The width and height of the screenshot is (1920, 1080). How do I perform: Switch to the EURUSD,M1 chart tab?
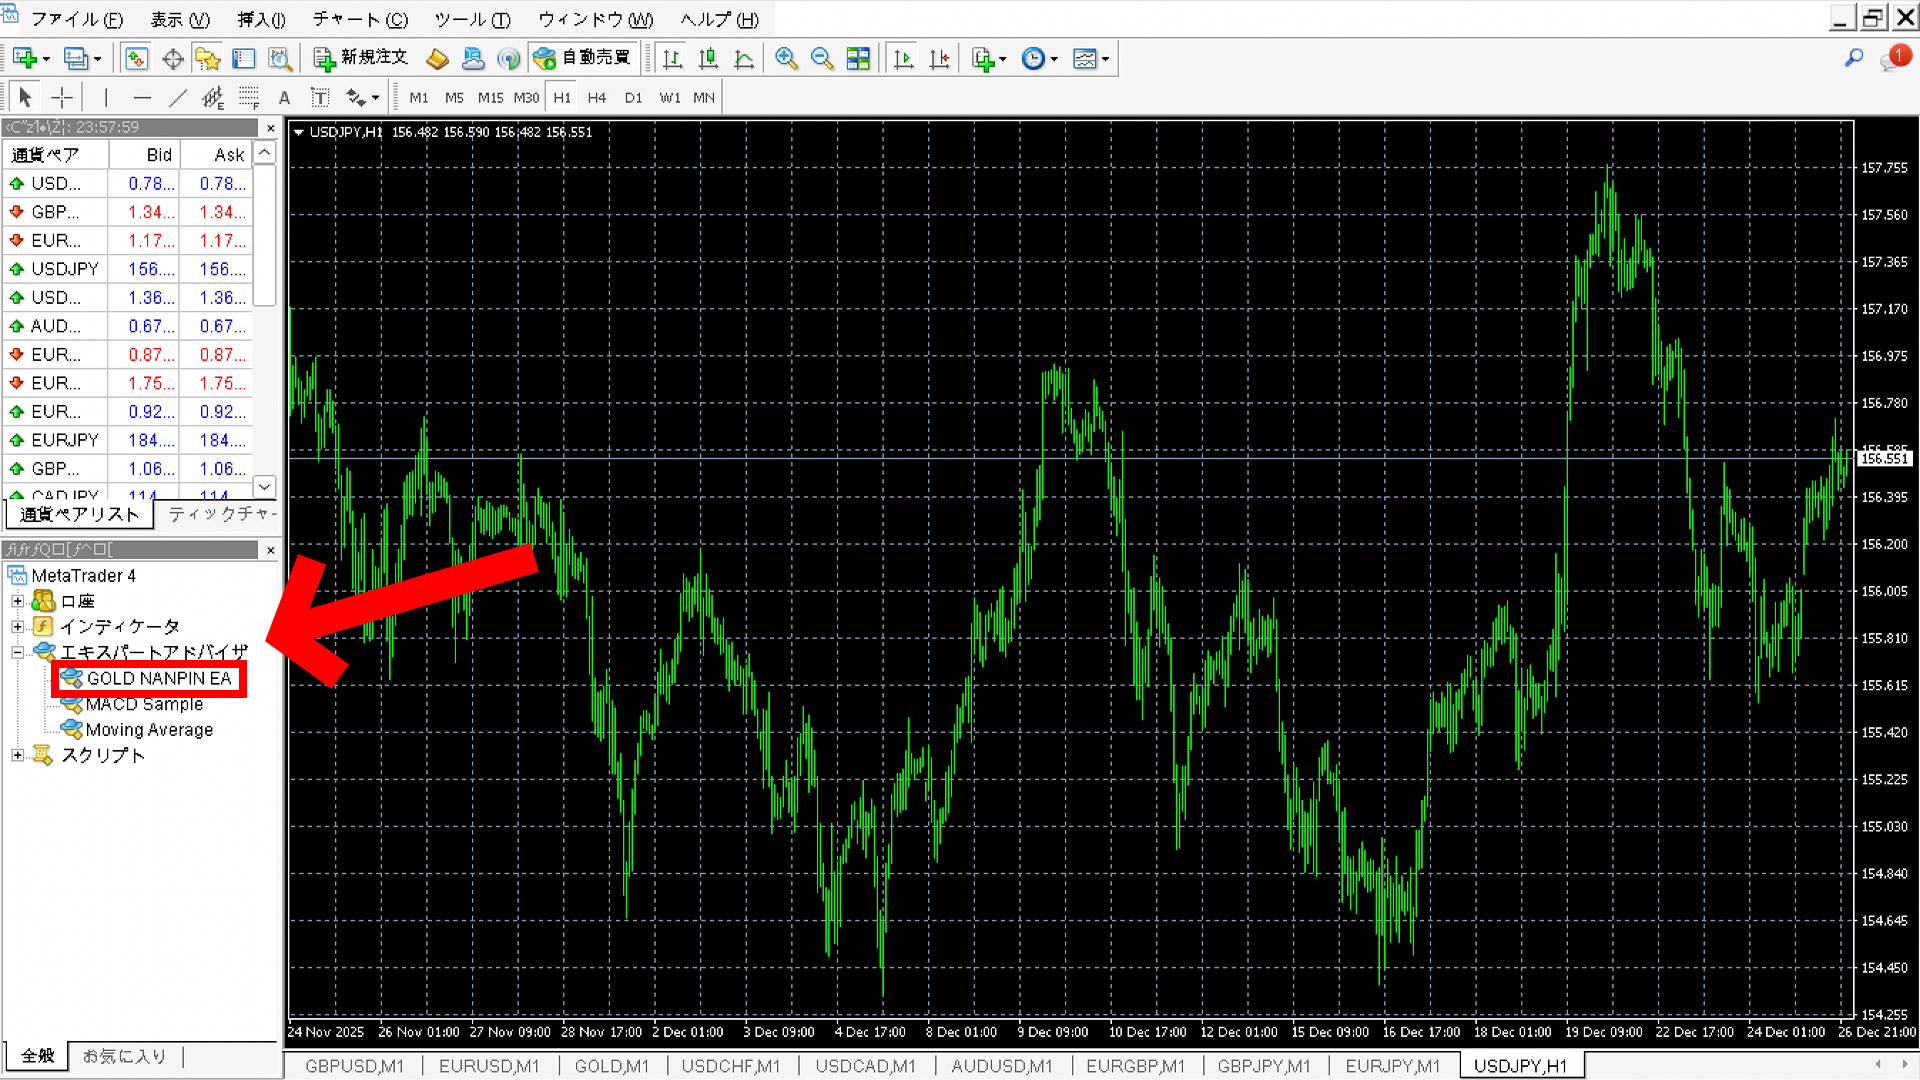click(488, 1066)
